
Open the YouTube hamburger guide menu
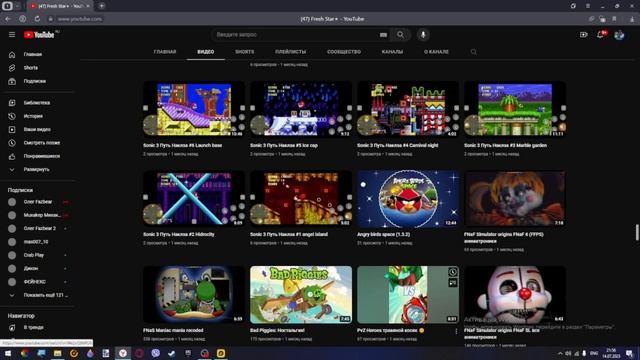click(x=12, y=35)
